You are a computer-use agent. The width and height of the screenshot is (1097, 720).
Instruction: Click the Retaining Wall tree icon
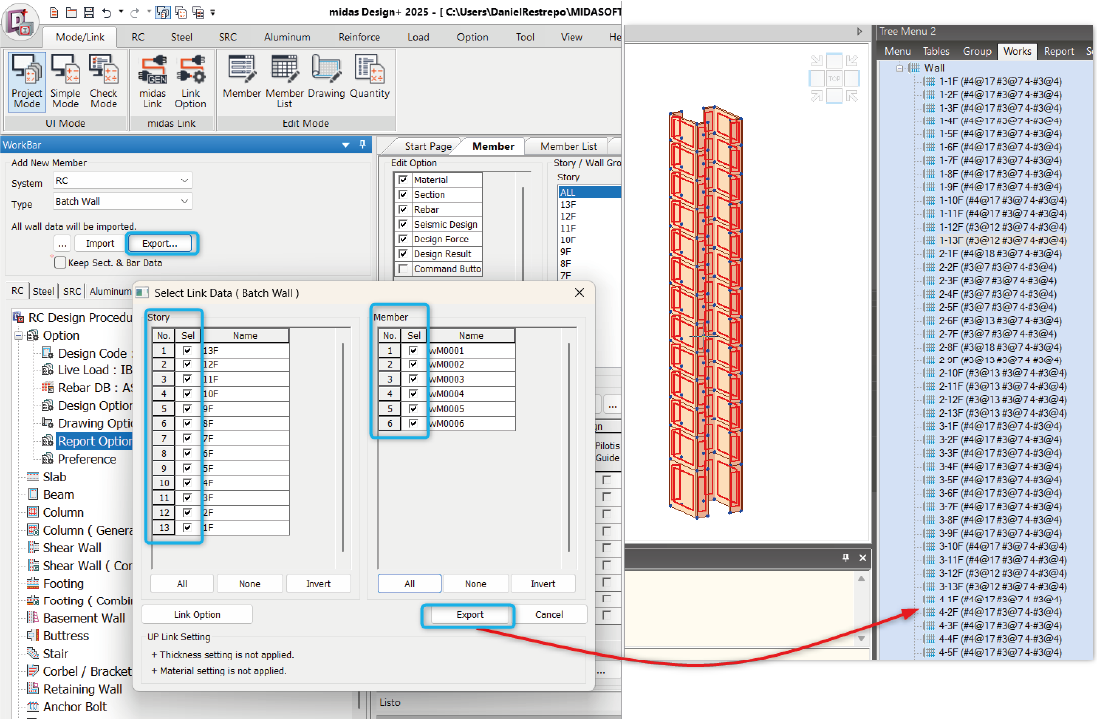tap(32, 689)
